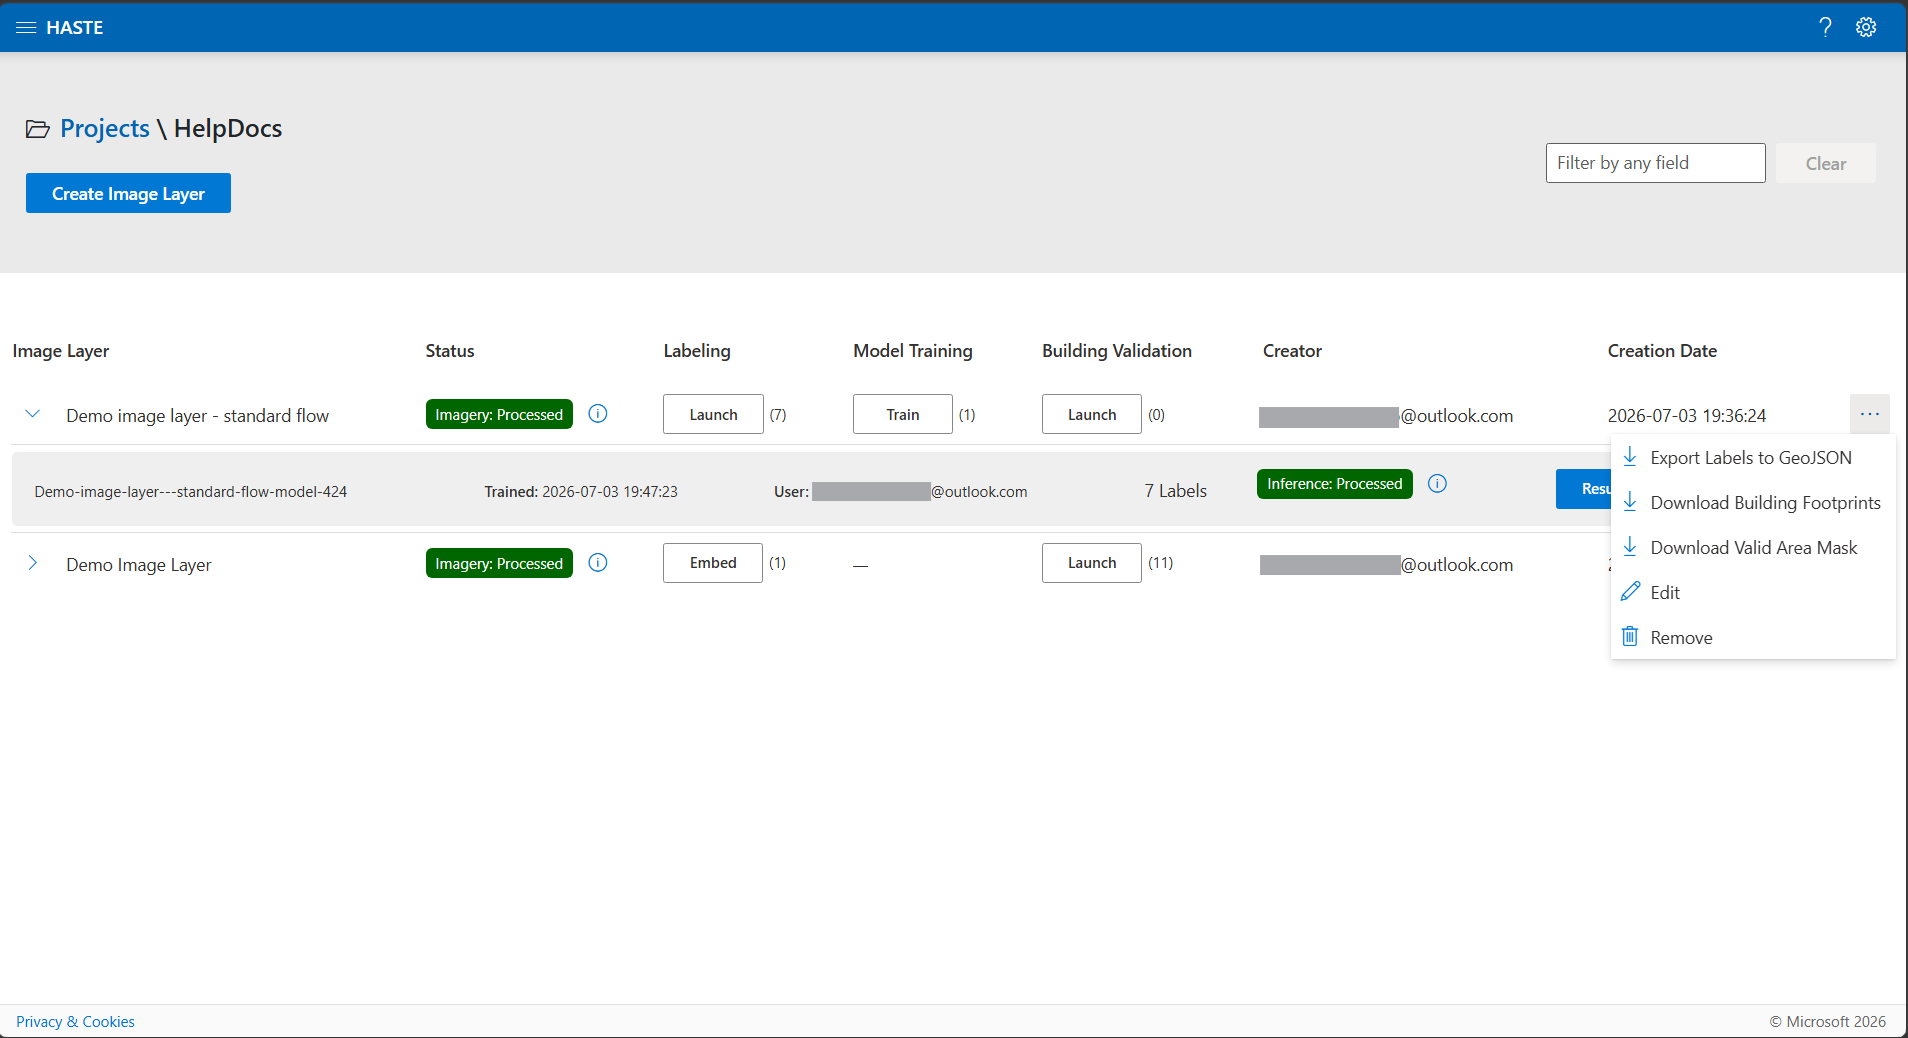Click info icon next to first Imagery: Processed
1908x1038 pixels.
pyautogui.click(x=598, y=414)
